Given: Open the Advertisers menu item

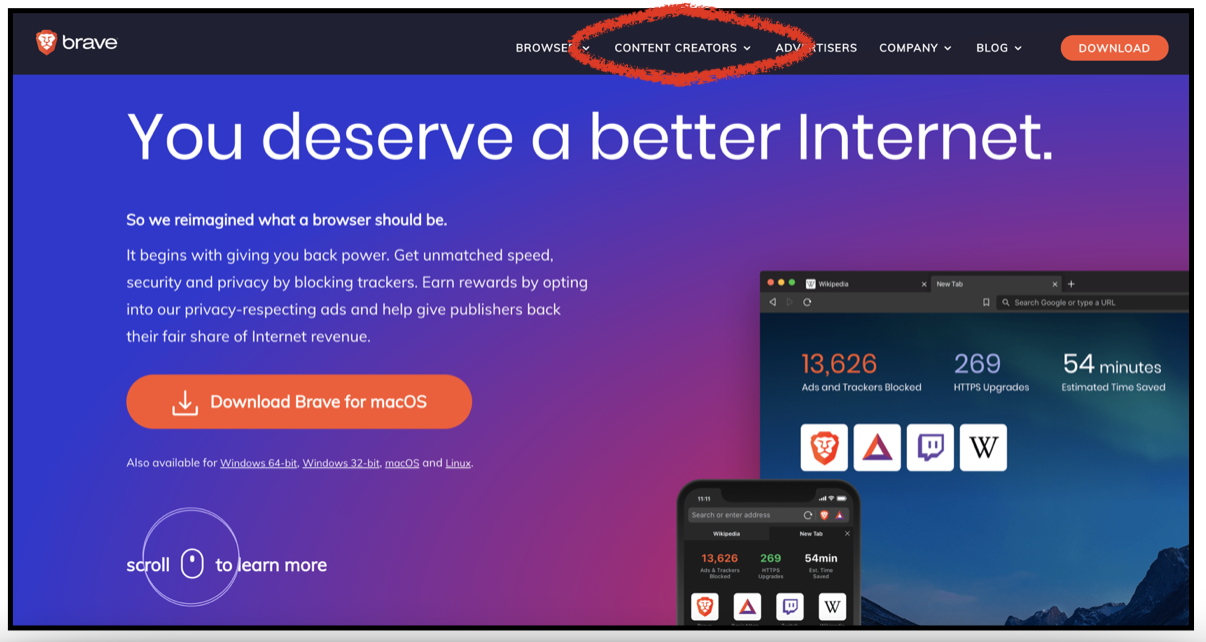Looking at the screenshot, I should 816,48.
